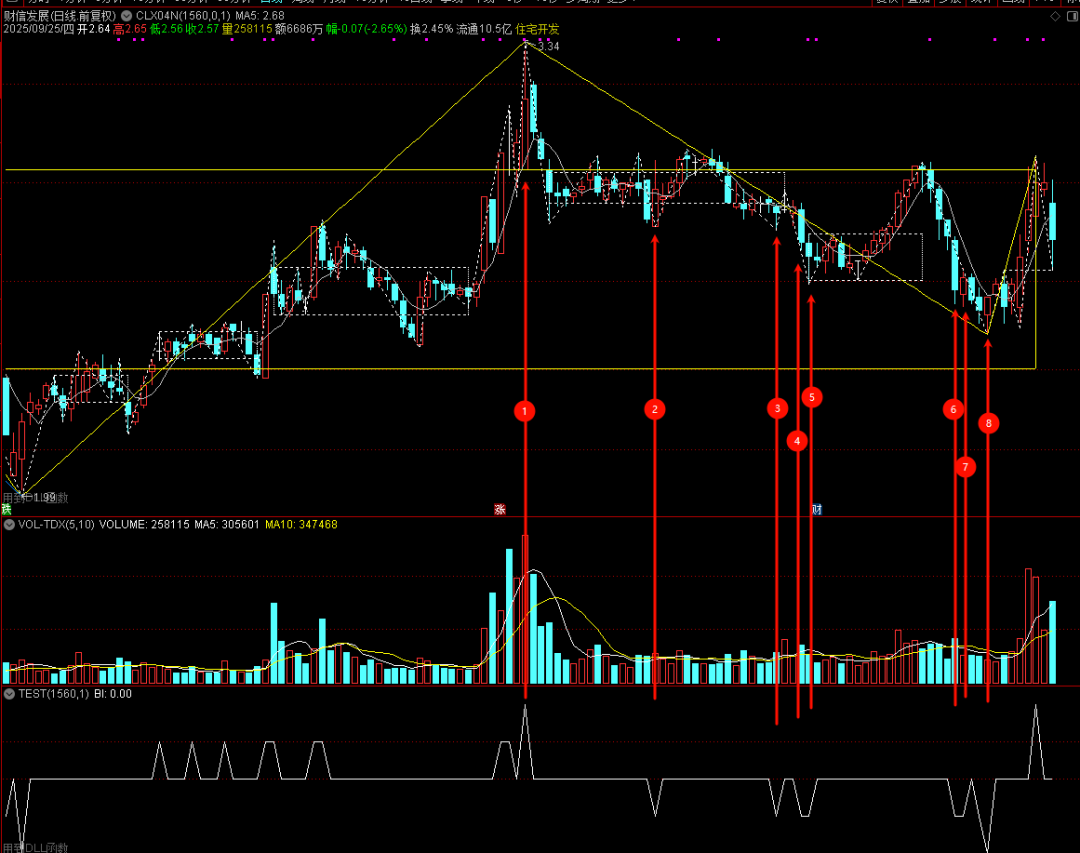Click the opening price 开2.64
The image size is (1080, 853).
coord(94,29)
